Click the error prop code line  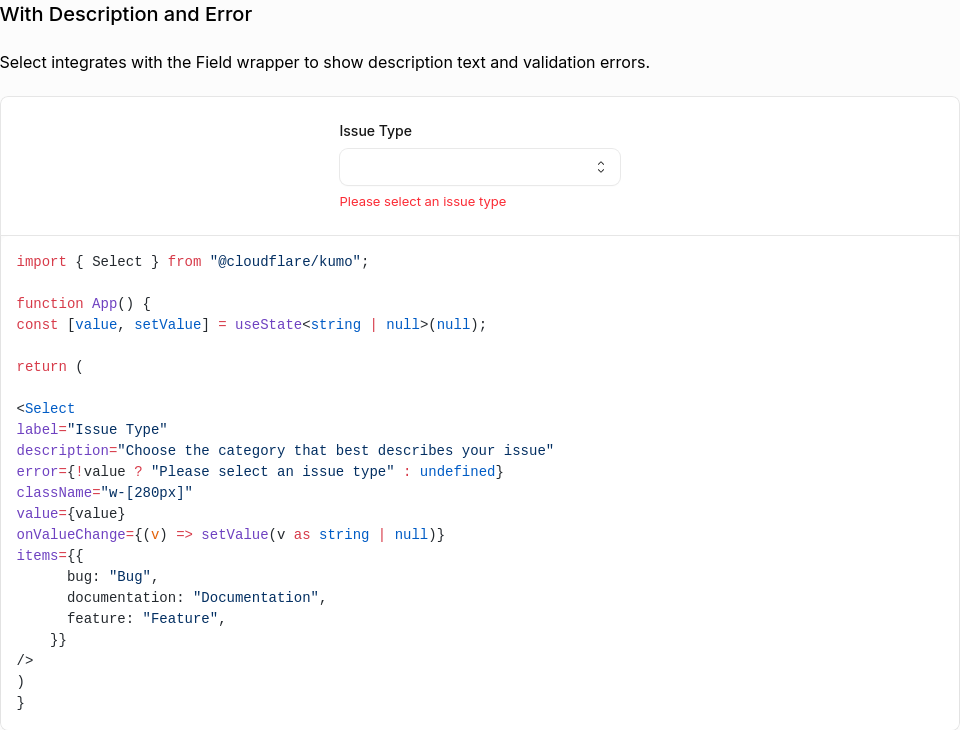pyautogui.click(x=260, y=472)
